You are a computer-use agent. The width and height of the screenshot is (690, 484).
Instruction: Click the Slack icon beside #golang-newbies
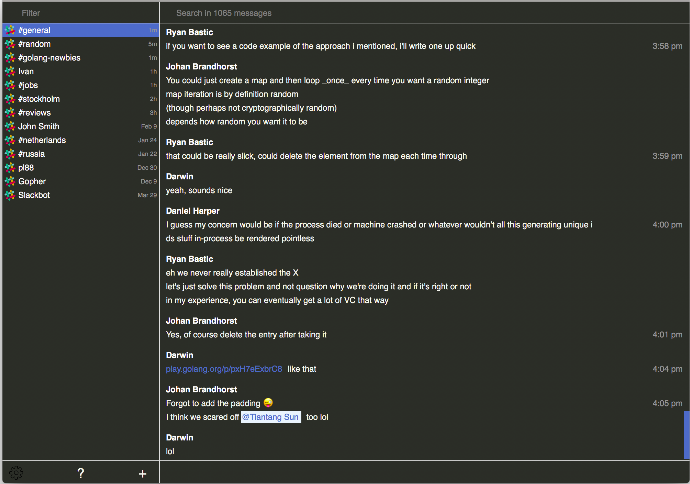coord(10,58)
